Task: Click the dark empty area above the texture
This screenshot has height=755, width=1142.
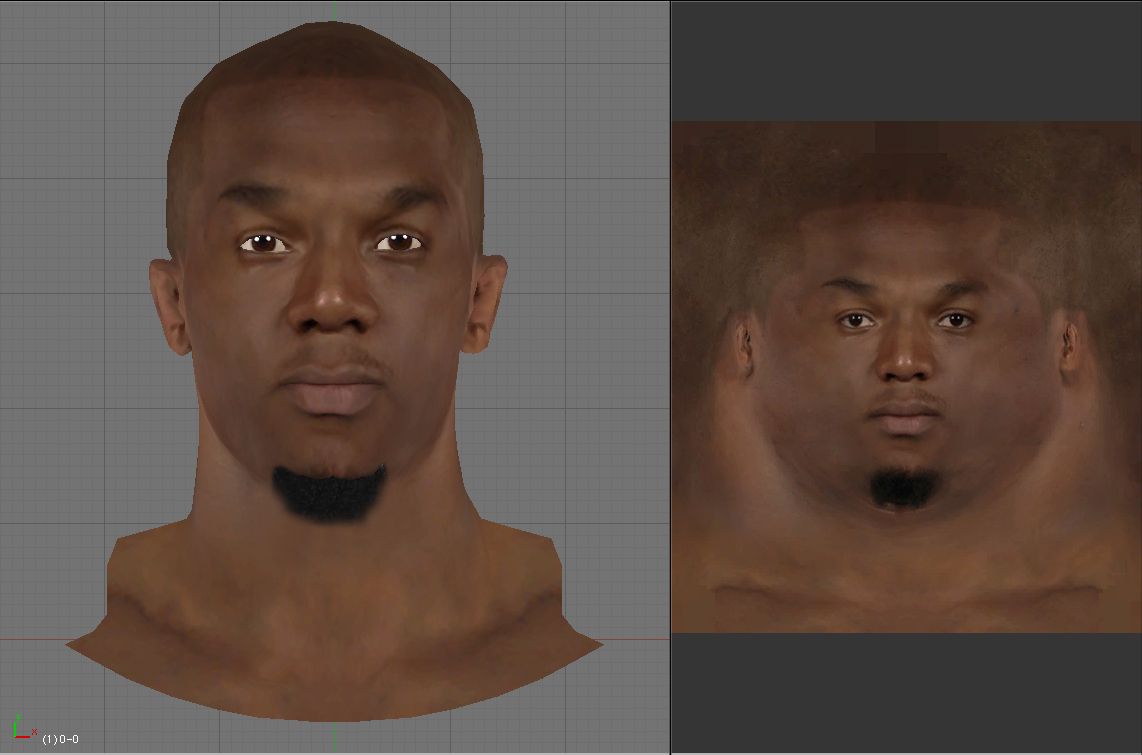Action: point(906,60)
